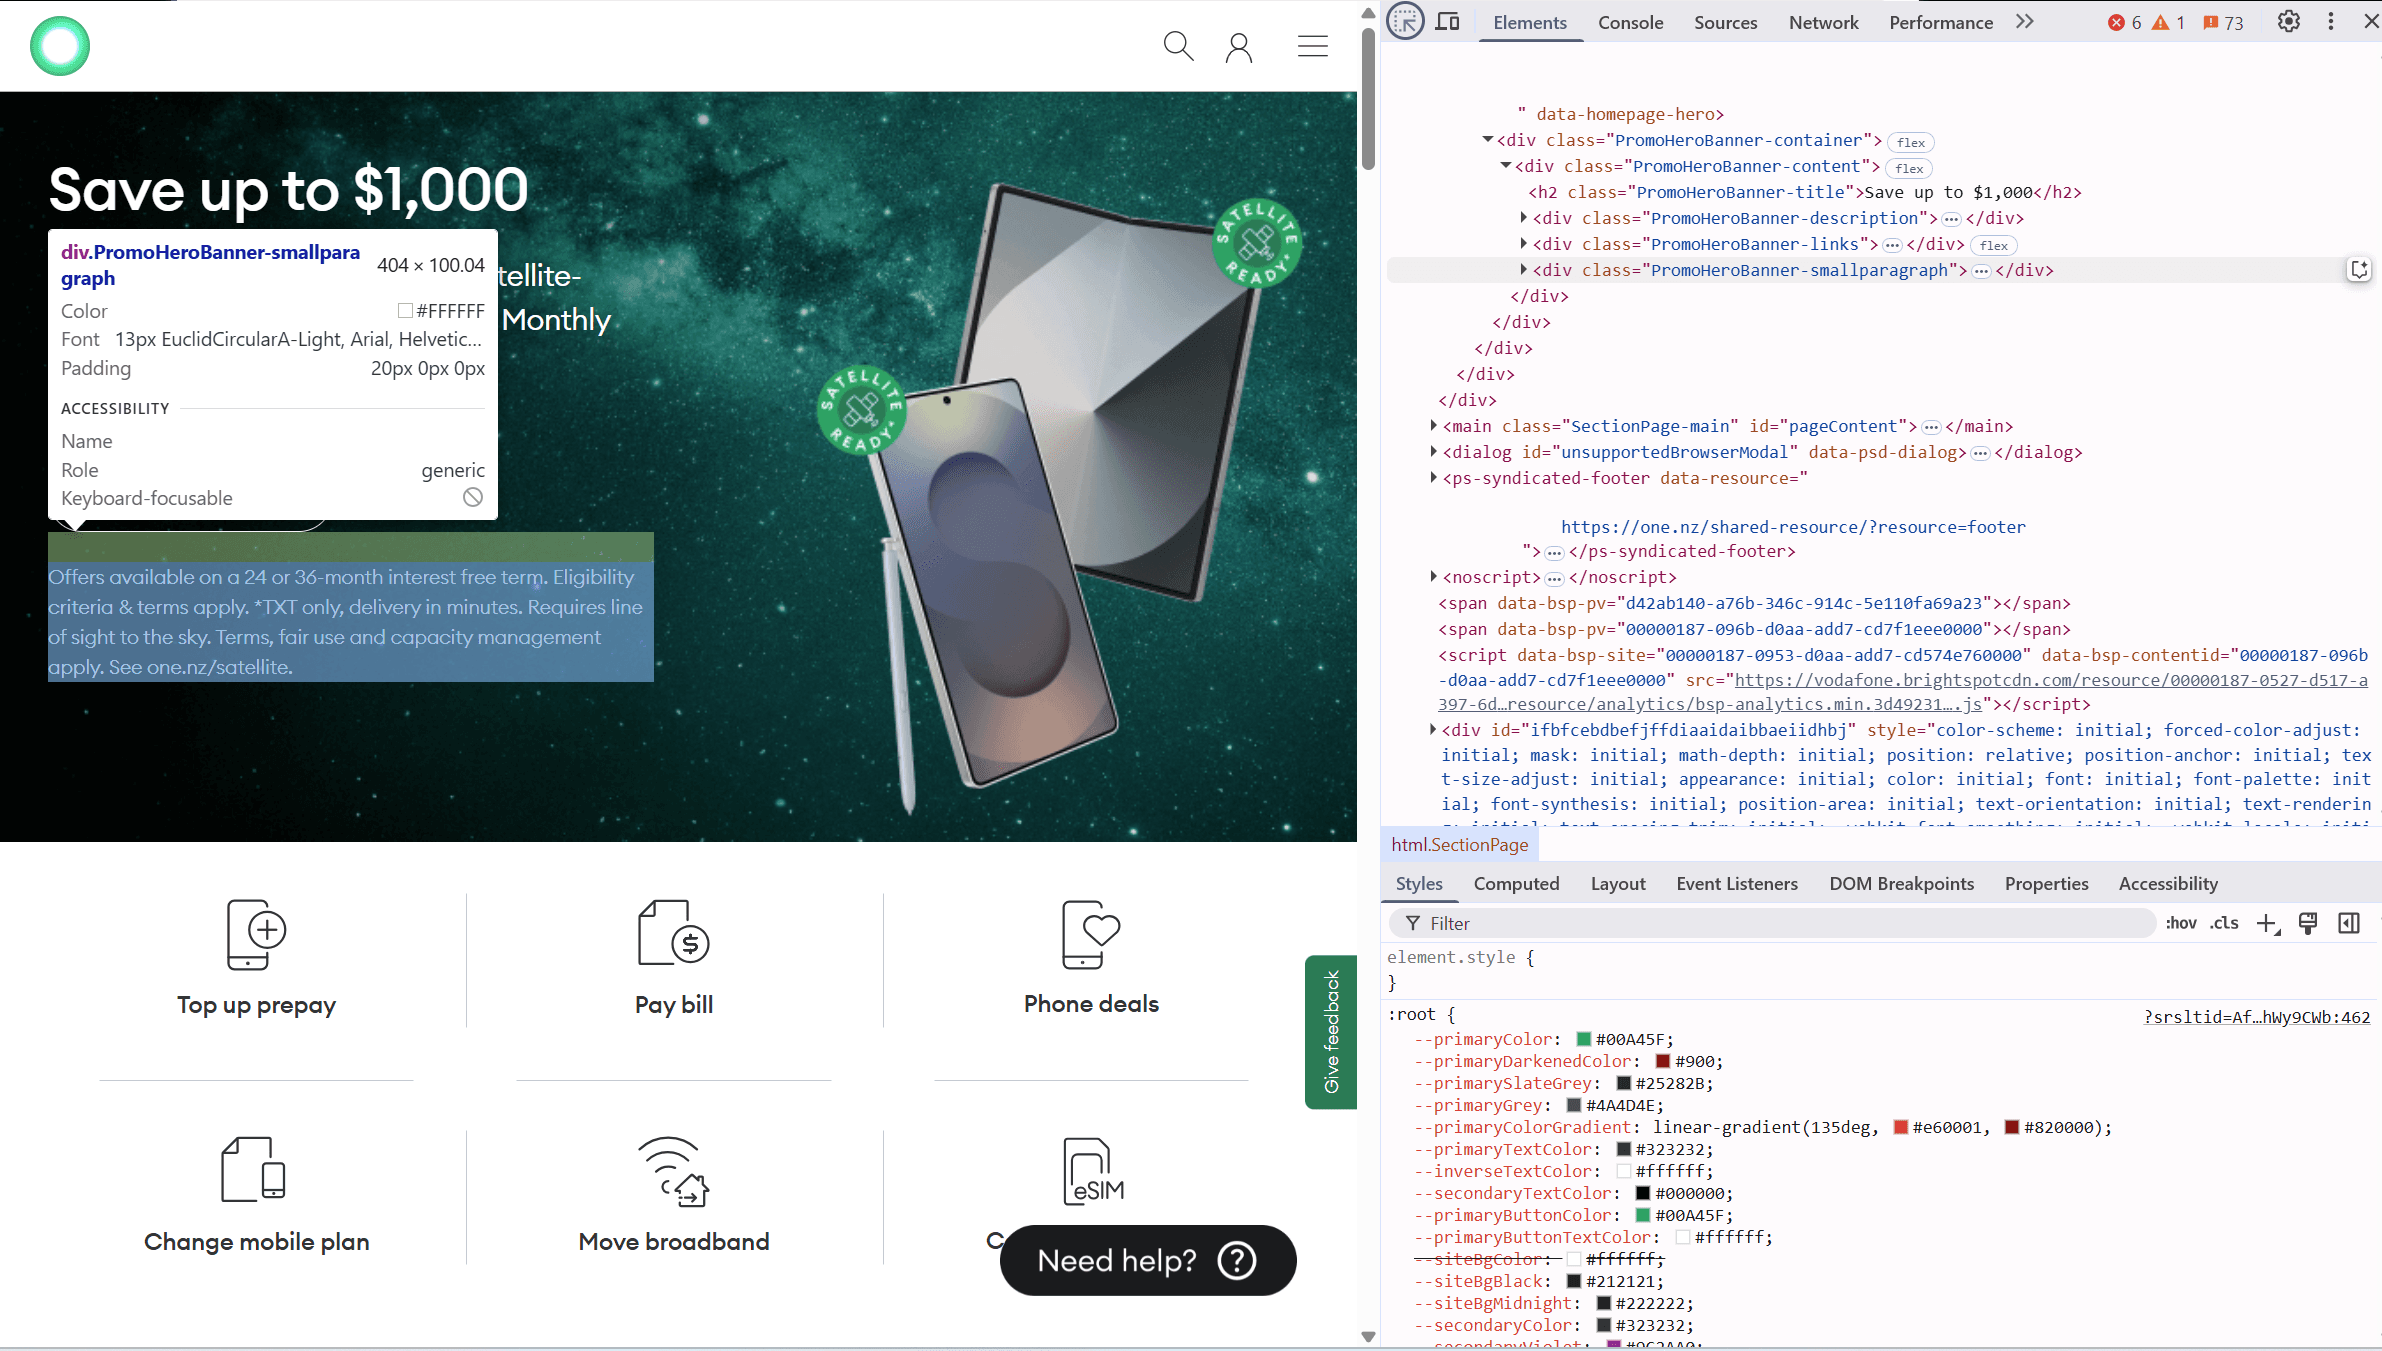Show more DevTools tabs with double chevron
Image resolution: width=2382 pixels, height=1351 pixels.
(2025, 22)
